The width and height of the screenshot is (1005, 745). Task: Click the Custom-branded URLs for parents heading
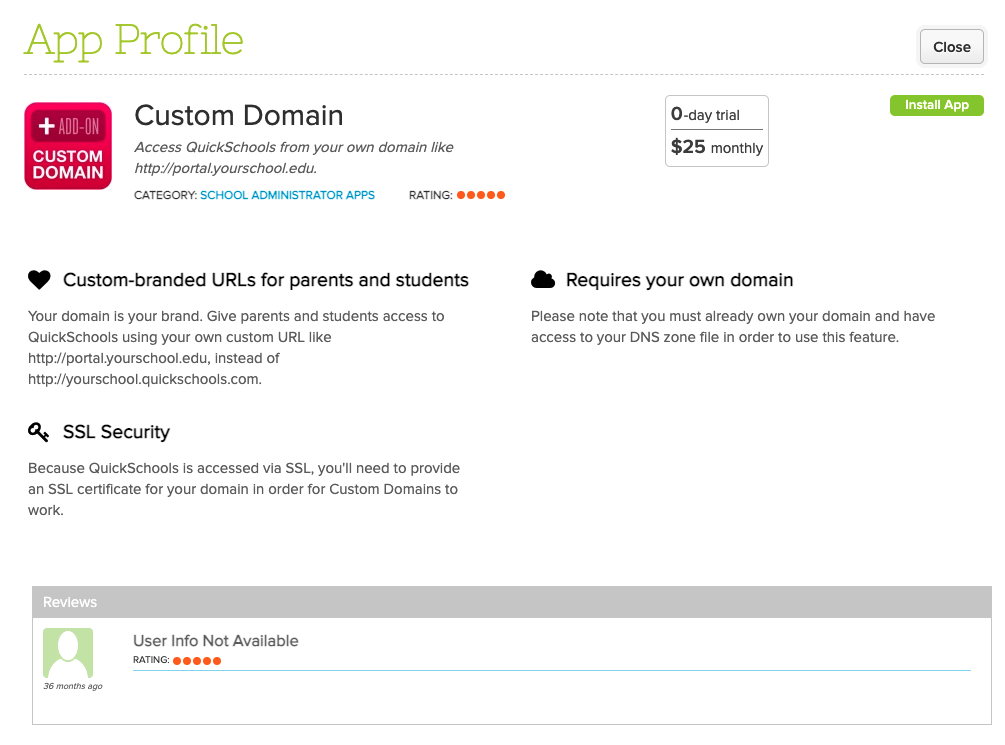[266, 280]
